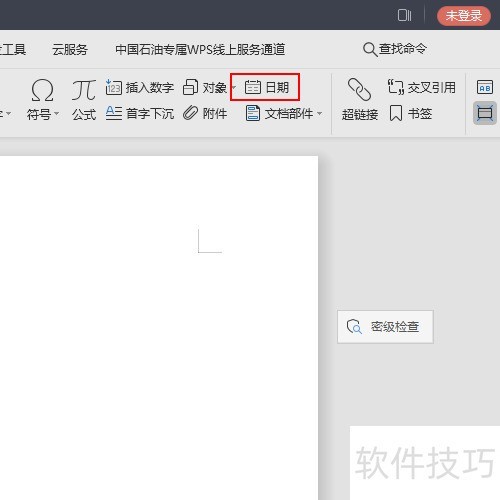
Task: Open 中国石油专属WPS线上服务通道 tab
Action: [200, 49]
